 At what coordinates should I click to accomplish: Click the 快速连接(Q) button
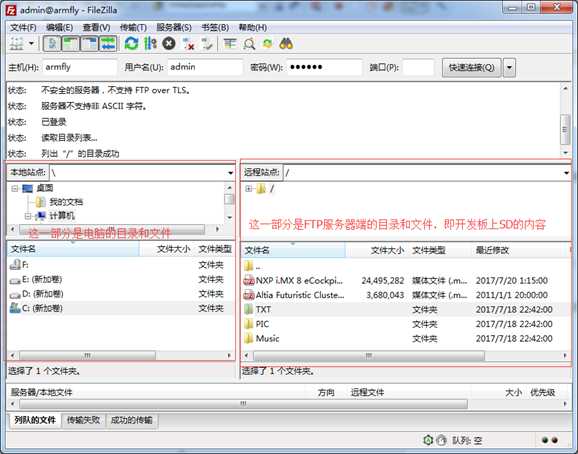(x=471, y=67)
